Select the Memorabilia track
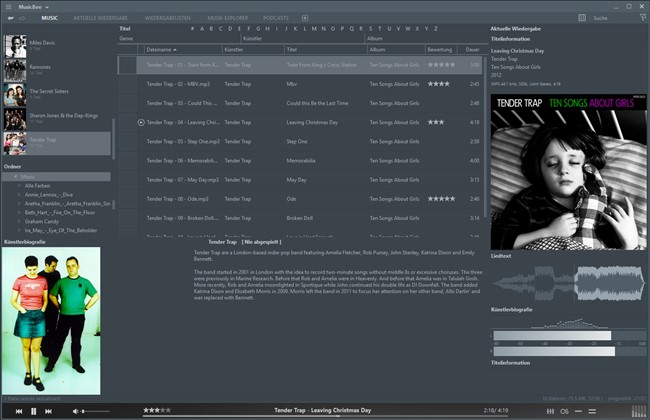650x420 pixels. pyautogui.click(x=300, y=160)
